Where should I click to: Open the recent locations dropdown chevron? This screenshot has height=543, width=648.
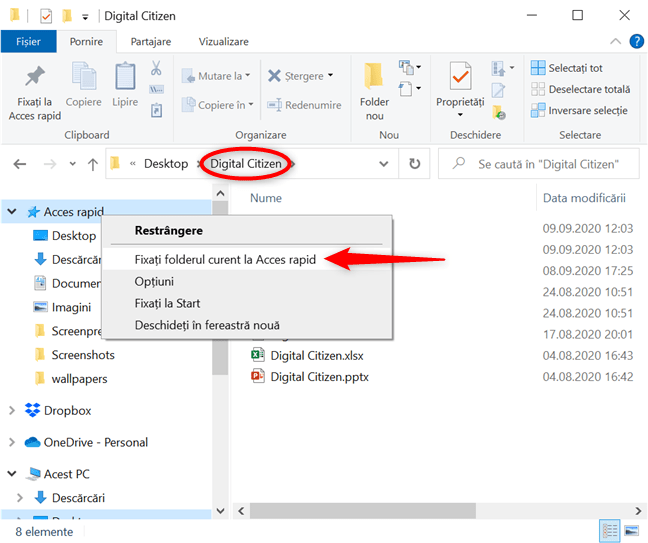[x=73, y=164]
